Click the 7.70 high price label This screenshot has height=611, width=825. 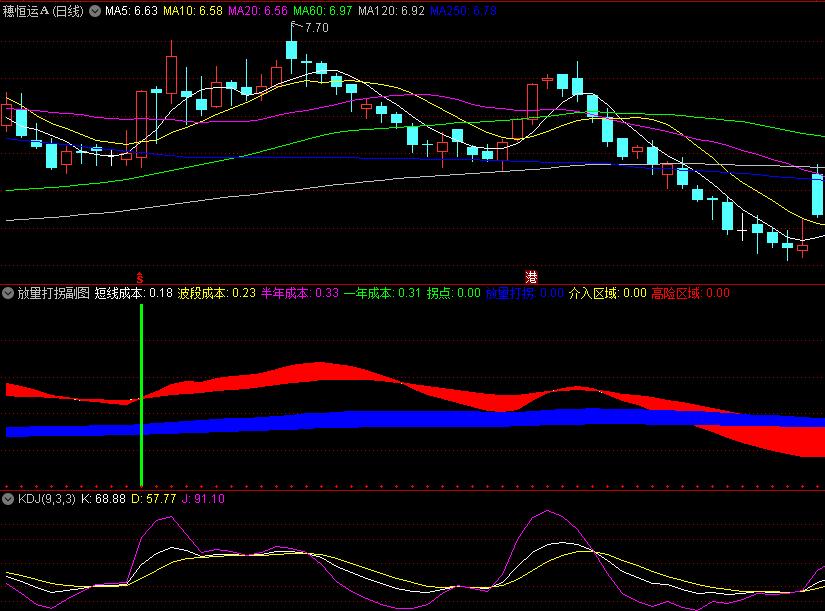point(317,28)
